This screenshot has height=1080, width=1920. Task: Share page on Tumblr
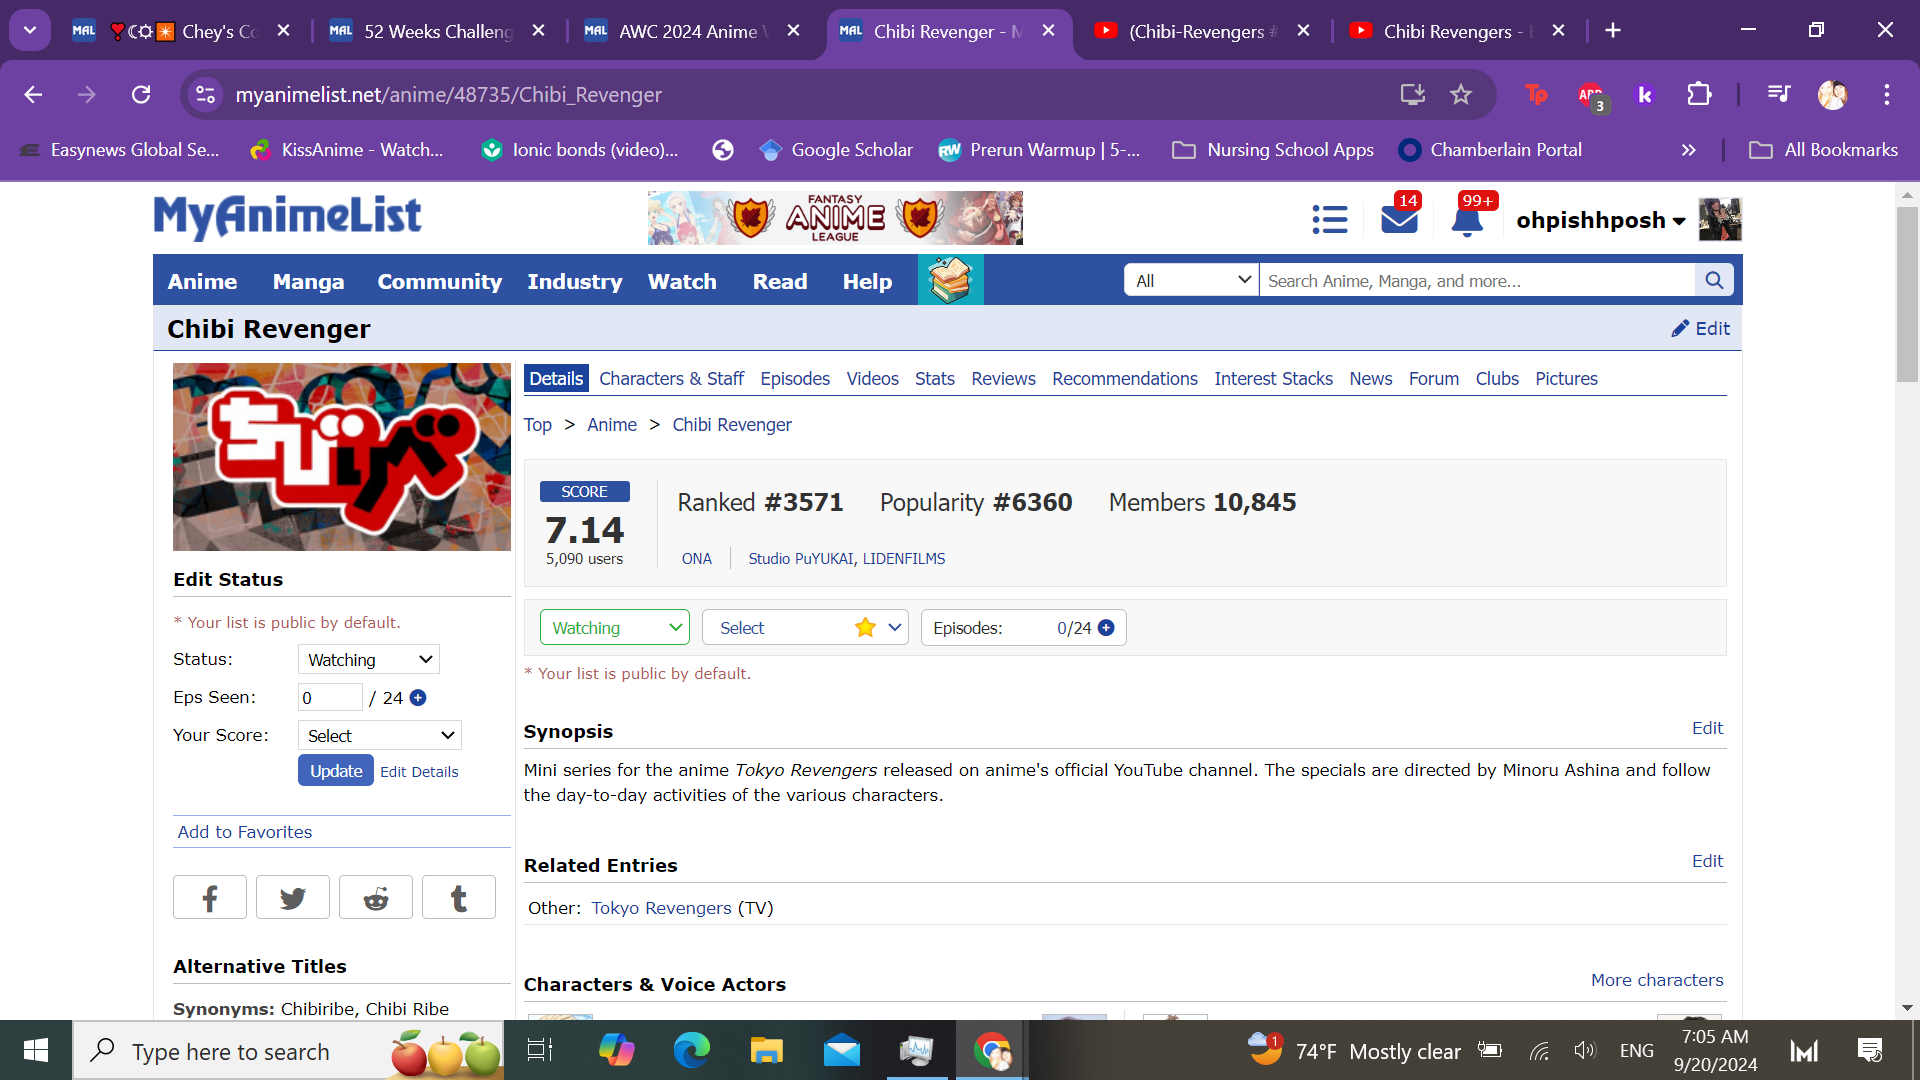(459, 898)
